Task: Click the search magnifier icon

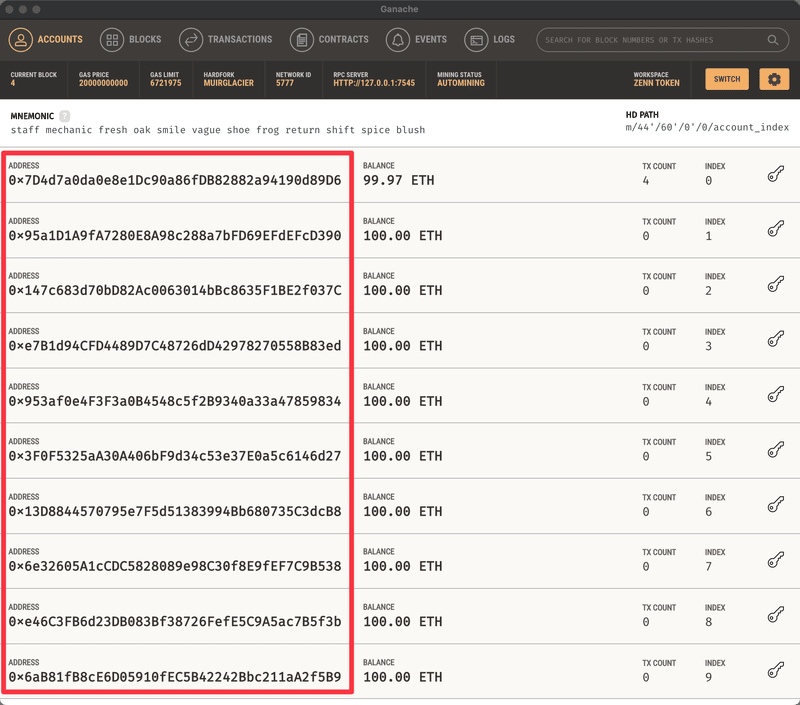Action: [773, 40]
